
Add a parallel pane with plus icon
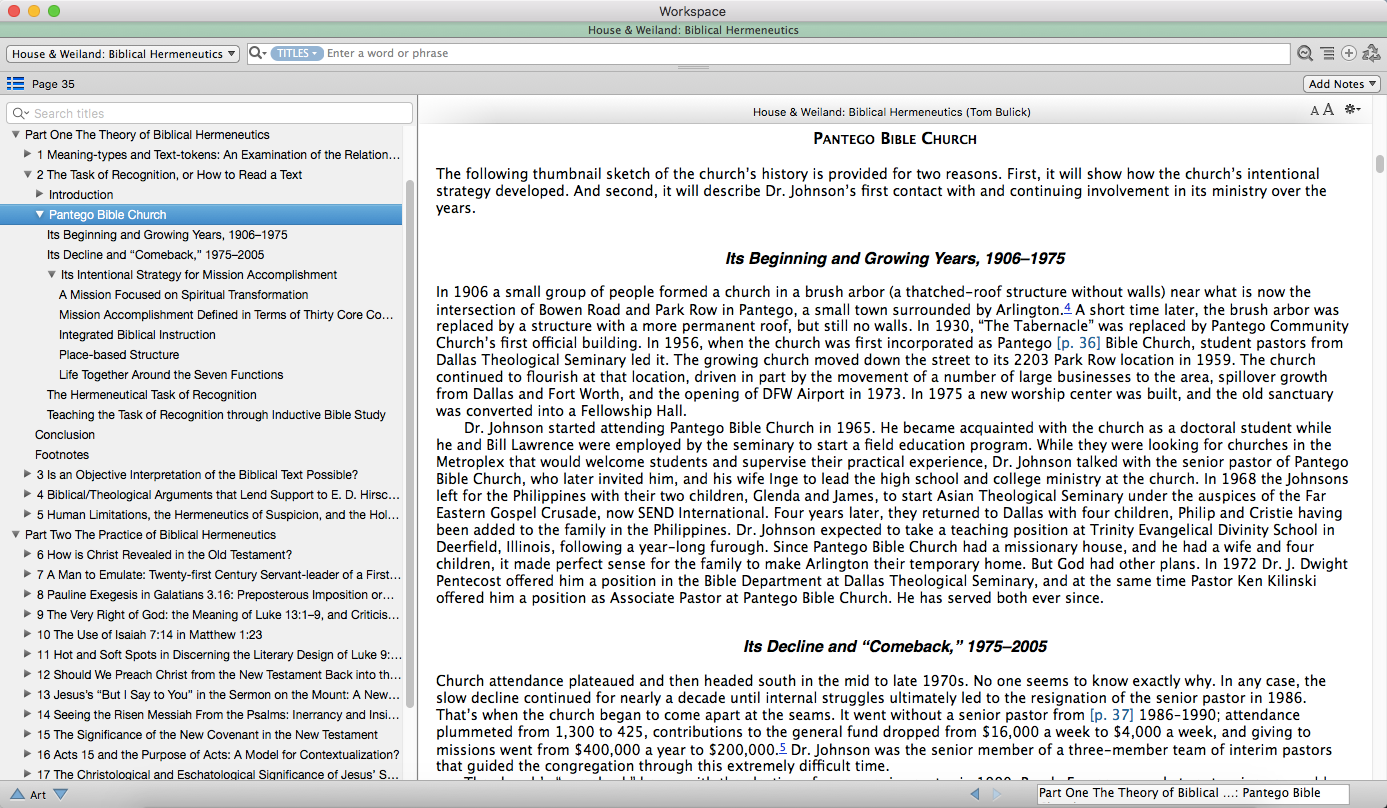pyautogui.click(x=1348, y=54)
